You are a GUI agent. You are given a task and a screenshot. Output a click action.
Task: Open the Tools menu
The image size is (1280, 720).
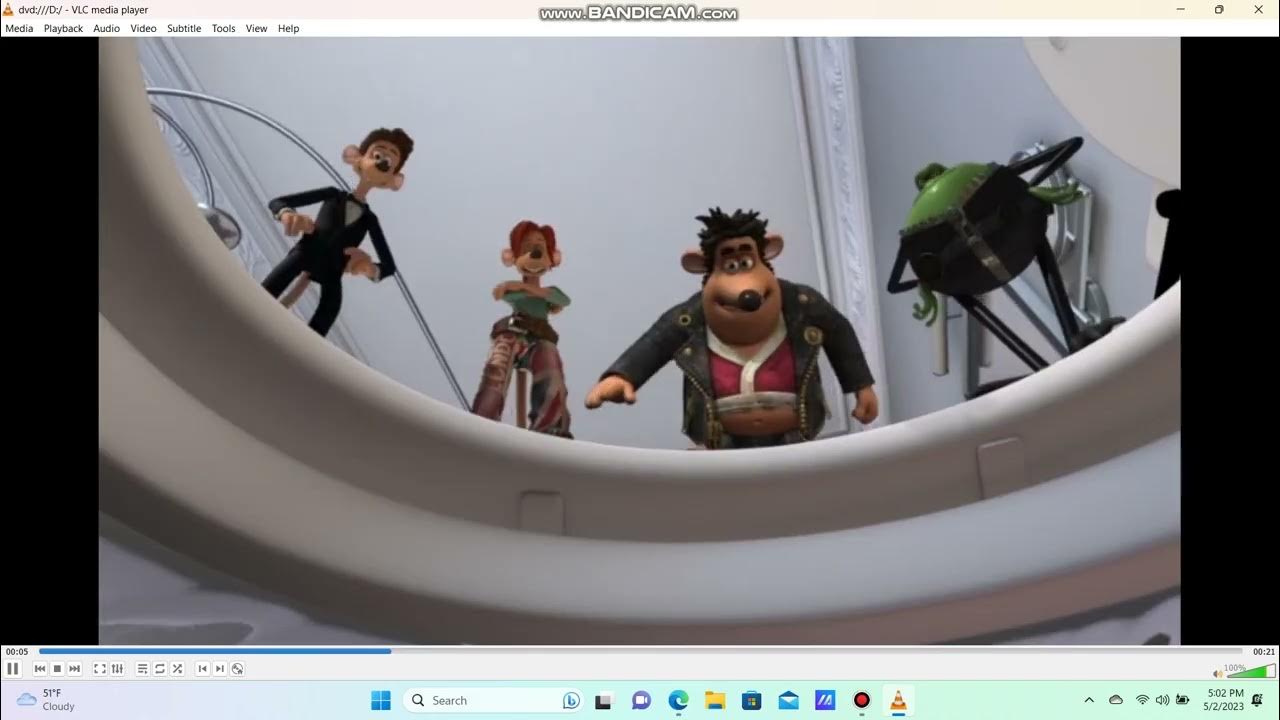point(224,28)
